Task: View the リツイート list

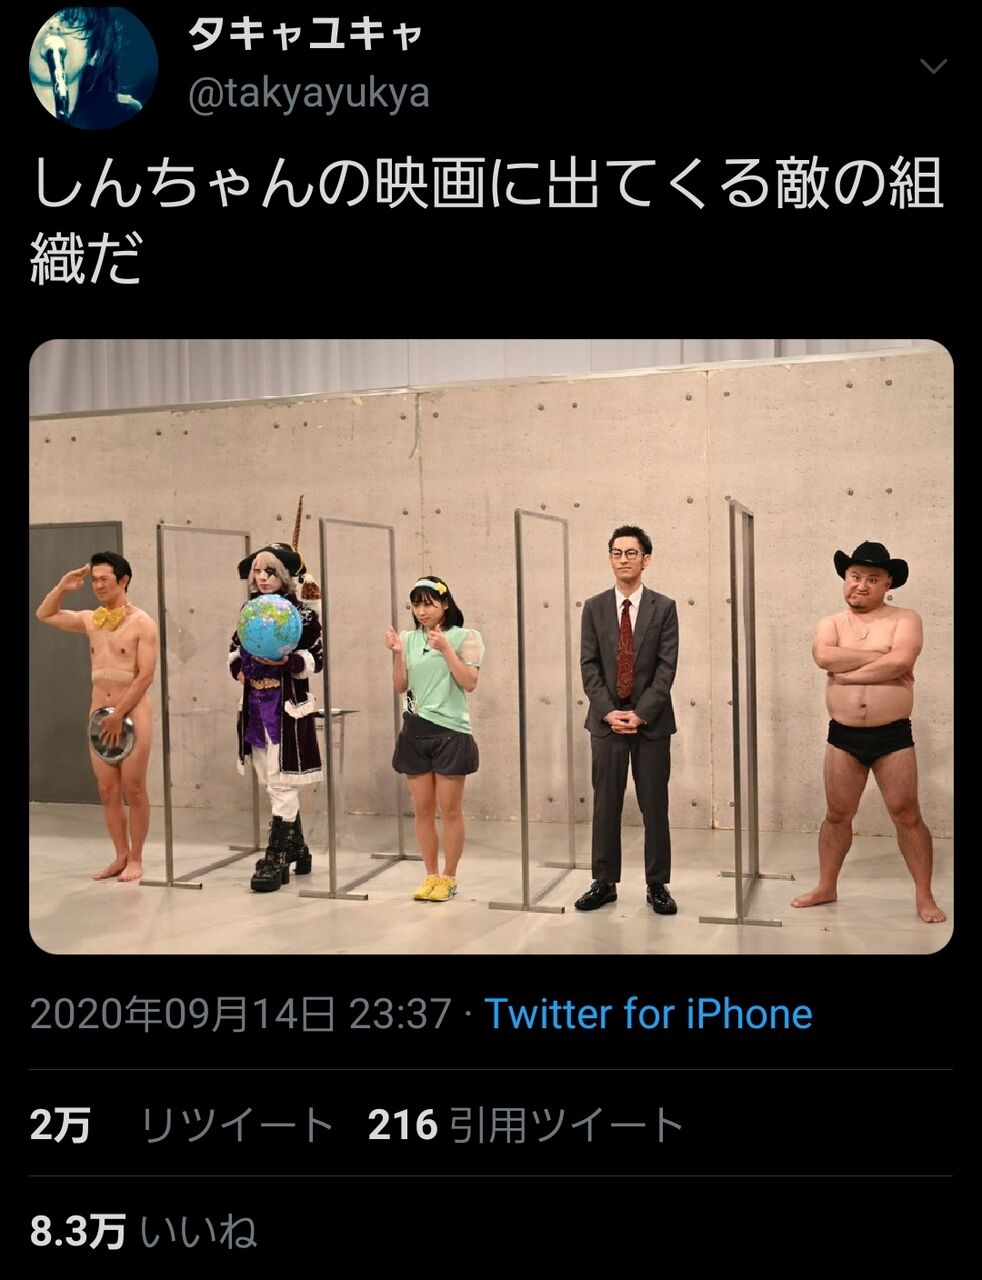Action: (x=237, y=1126)
